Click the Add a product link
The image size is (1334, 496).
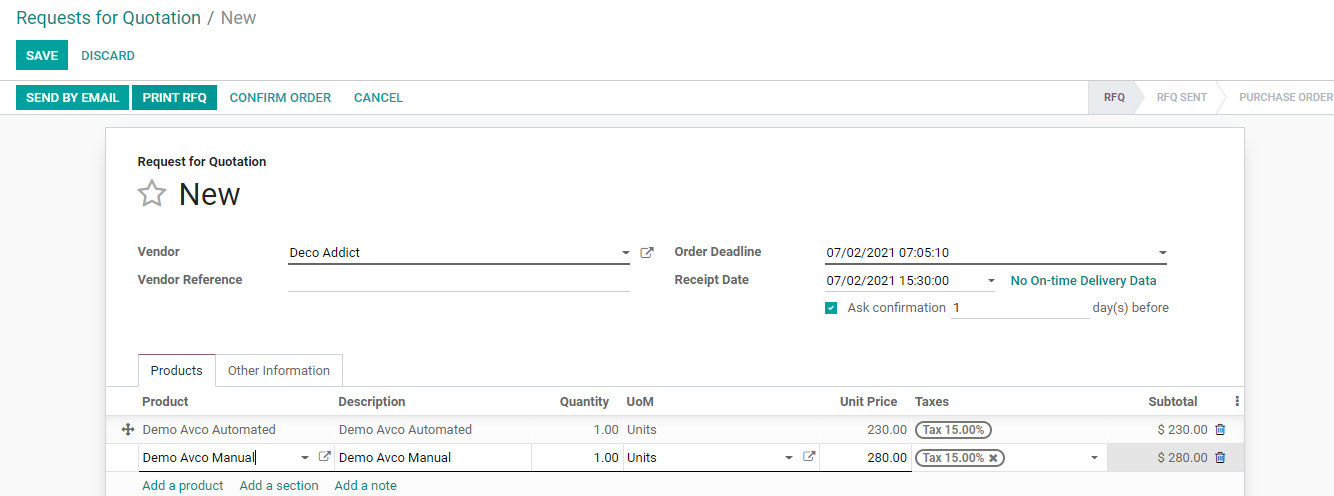pos(183,485)
